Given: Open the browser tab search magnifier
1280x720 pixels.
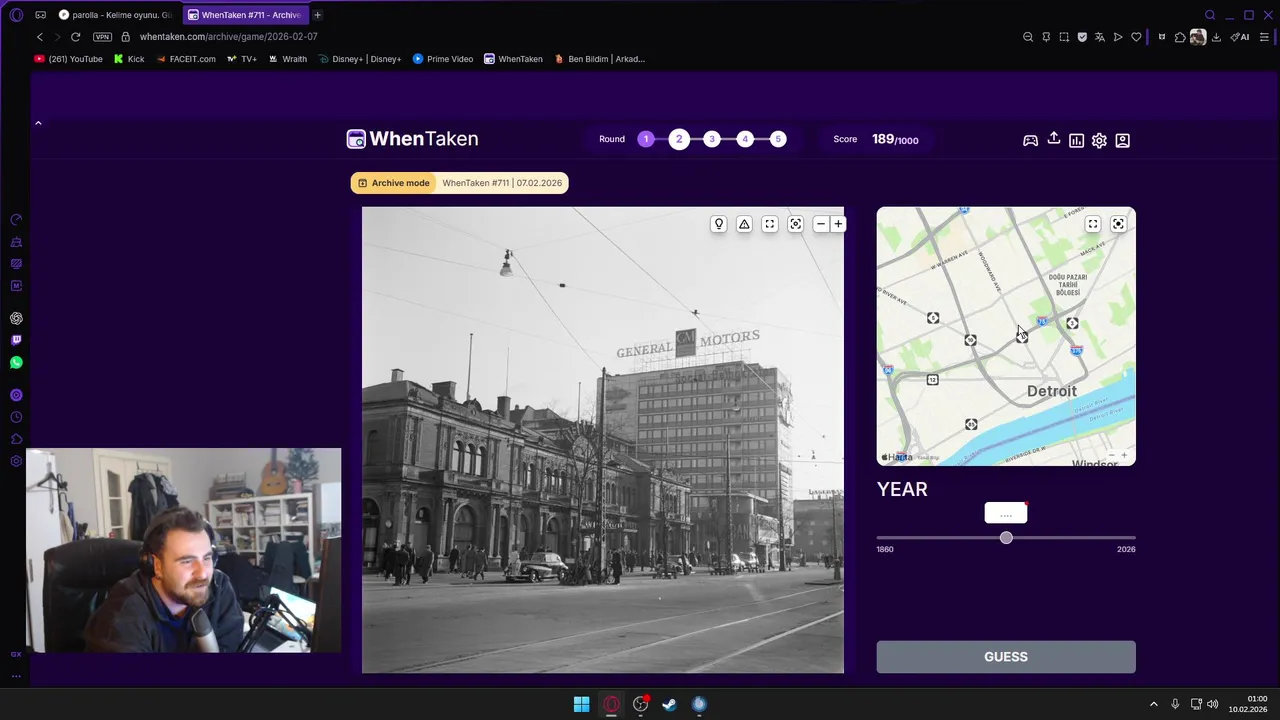Looking at the screenshot, I should (x=1210, y=15).
